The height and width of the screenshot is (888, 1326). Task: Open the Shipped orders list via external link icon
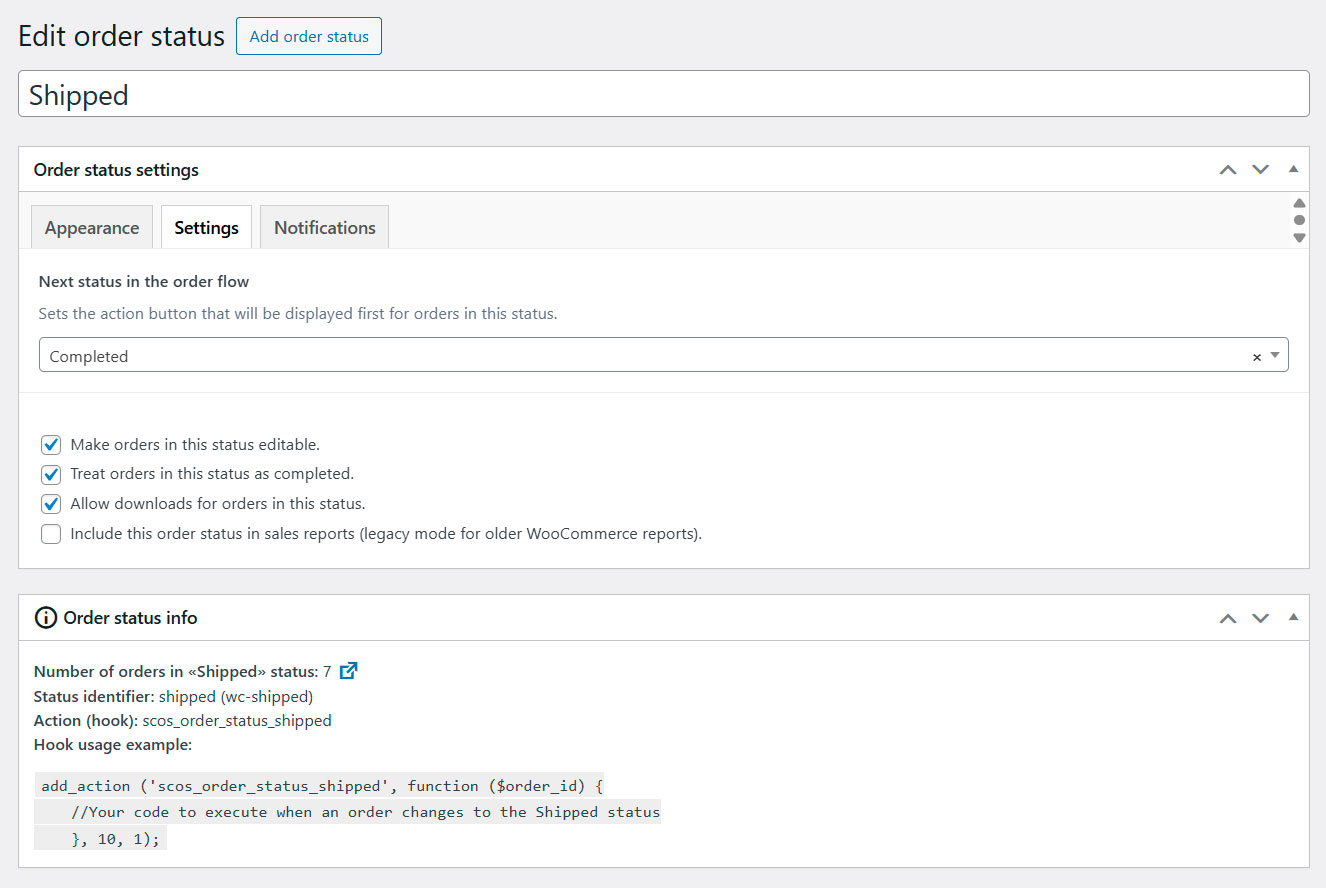(x=347, y=671)
